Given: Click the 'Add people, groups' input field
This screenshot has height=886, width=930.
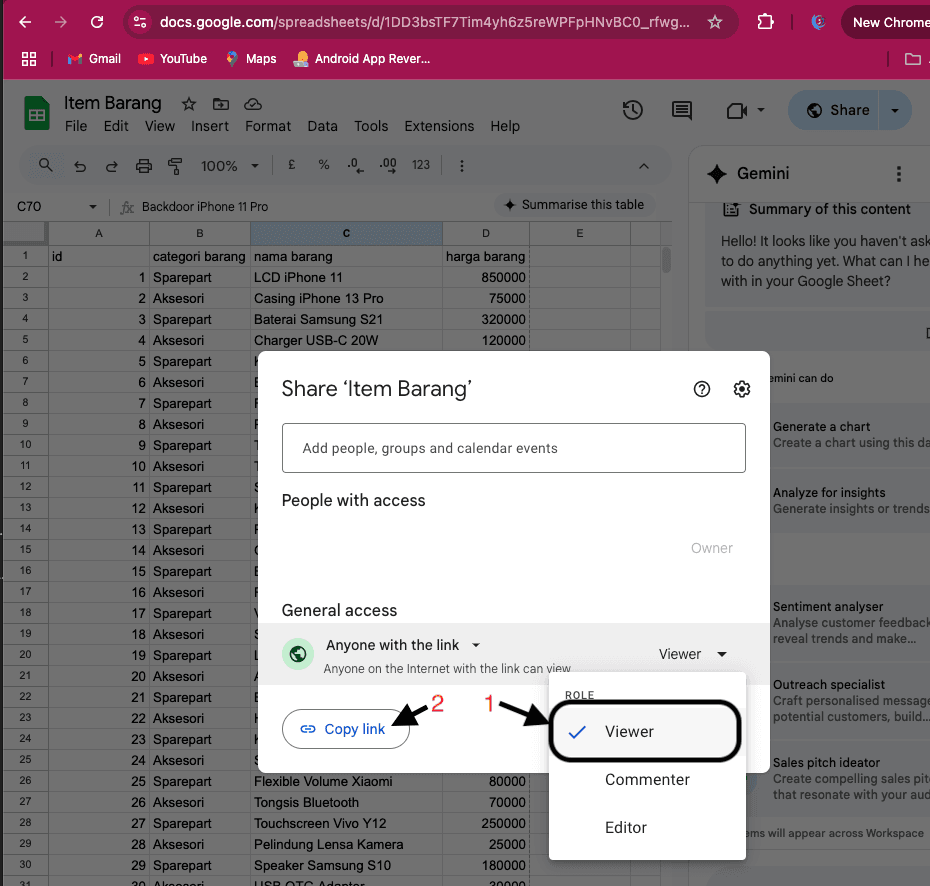Looking at the screenshot, I should pyautogui.click(x=513, y=448).
